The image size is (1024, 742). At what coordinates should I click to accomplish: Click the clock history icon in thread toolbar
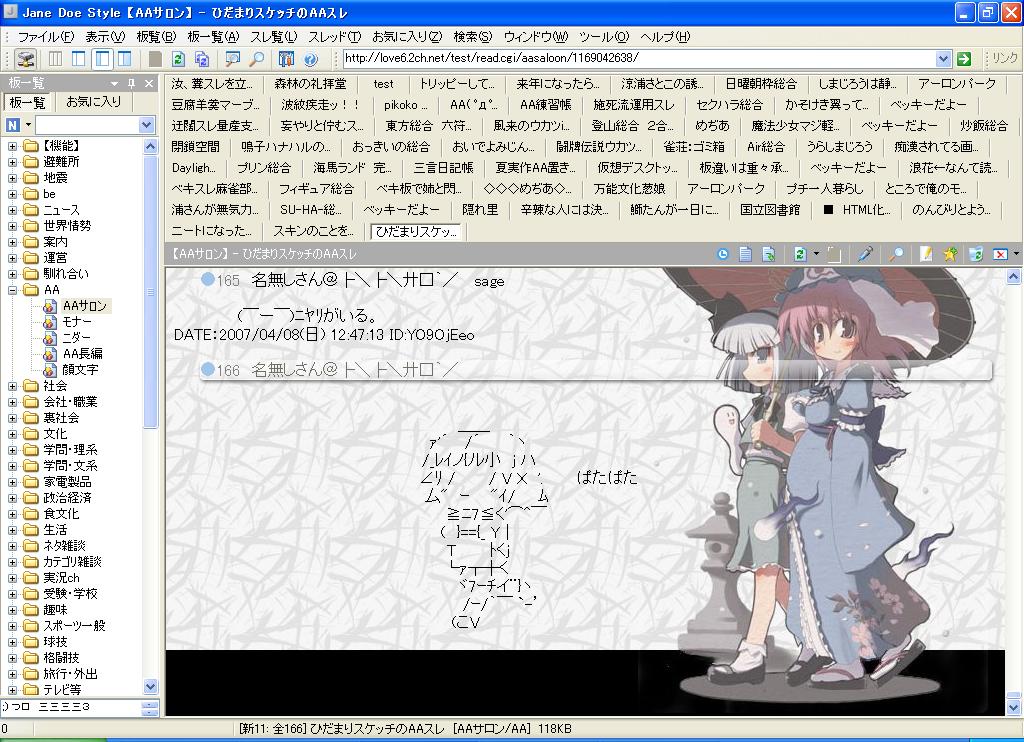(722, 254)
